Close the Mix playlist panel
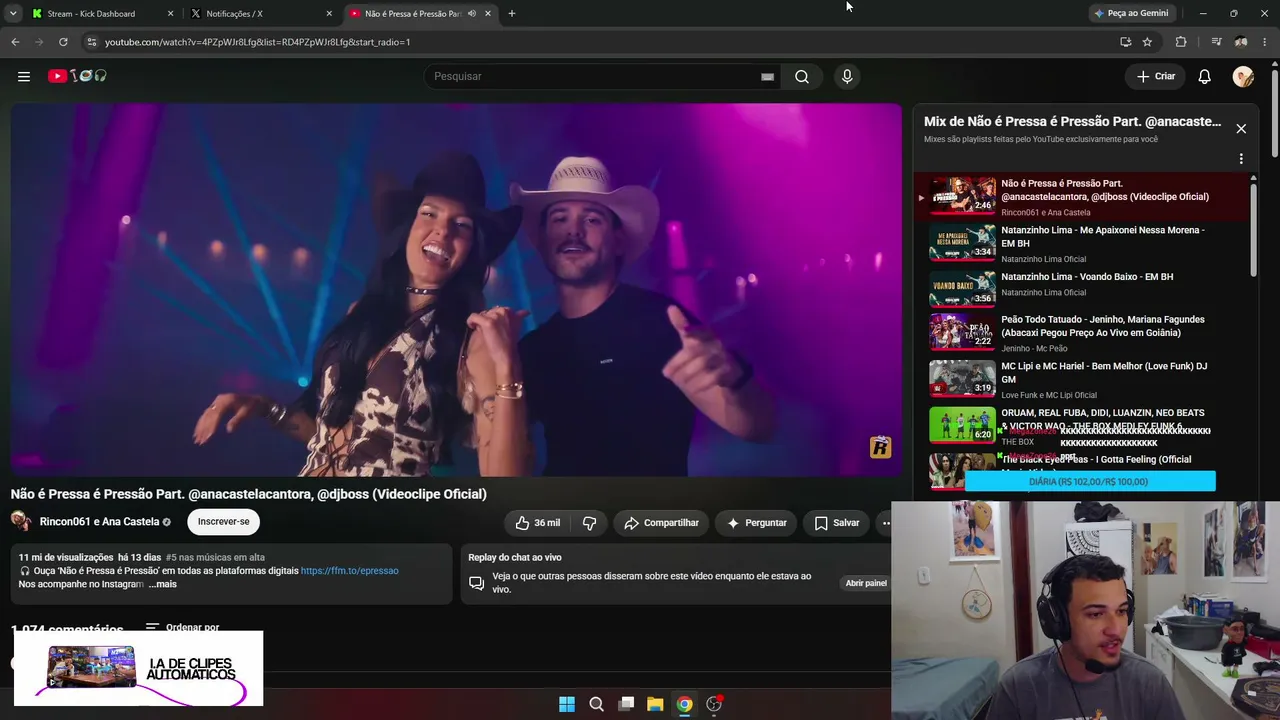 tap(1241, 128)
